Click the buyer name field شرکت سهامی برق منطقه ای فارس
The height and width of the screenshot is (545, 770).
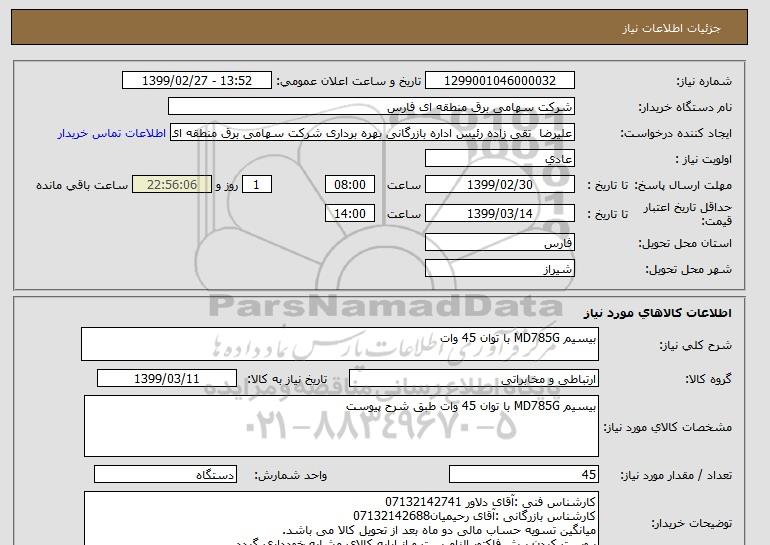371,107
